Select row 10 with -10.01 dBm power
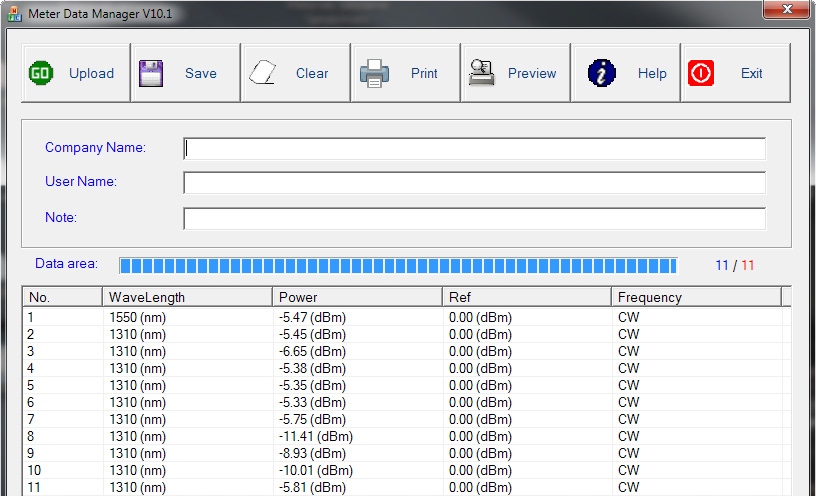Viewport: 816px width, 496px height. (316, 470)
